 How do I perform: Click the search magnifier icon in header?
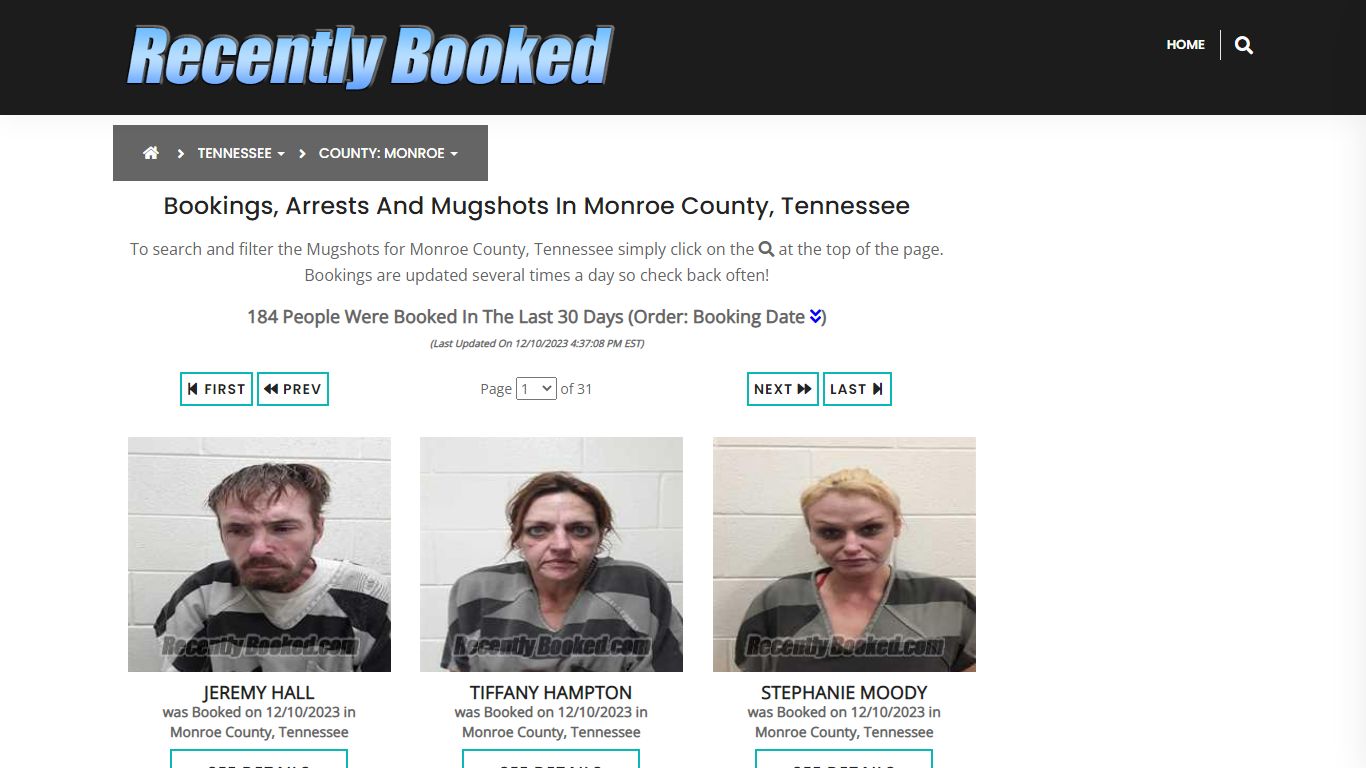[x=1244, y=45]
